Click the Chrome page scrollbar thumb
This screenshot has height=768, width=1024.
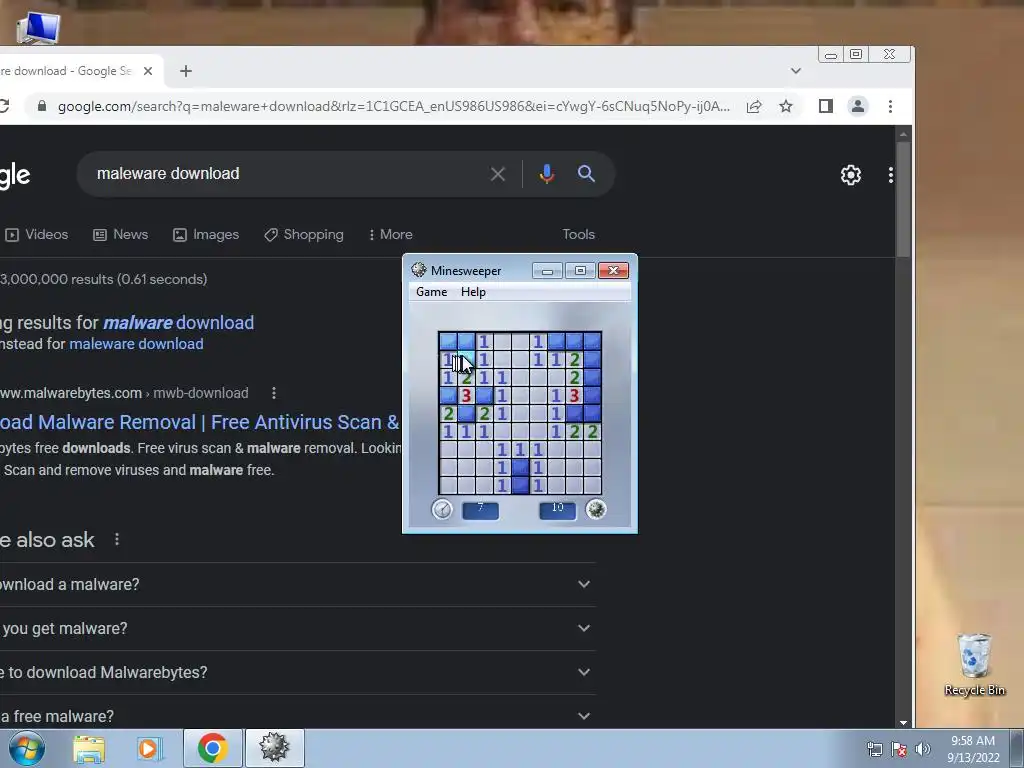pyautogui.click(x=903, y=199)
